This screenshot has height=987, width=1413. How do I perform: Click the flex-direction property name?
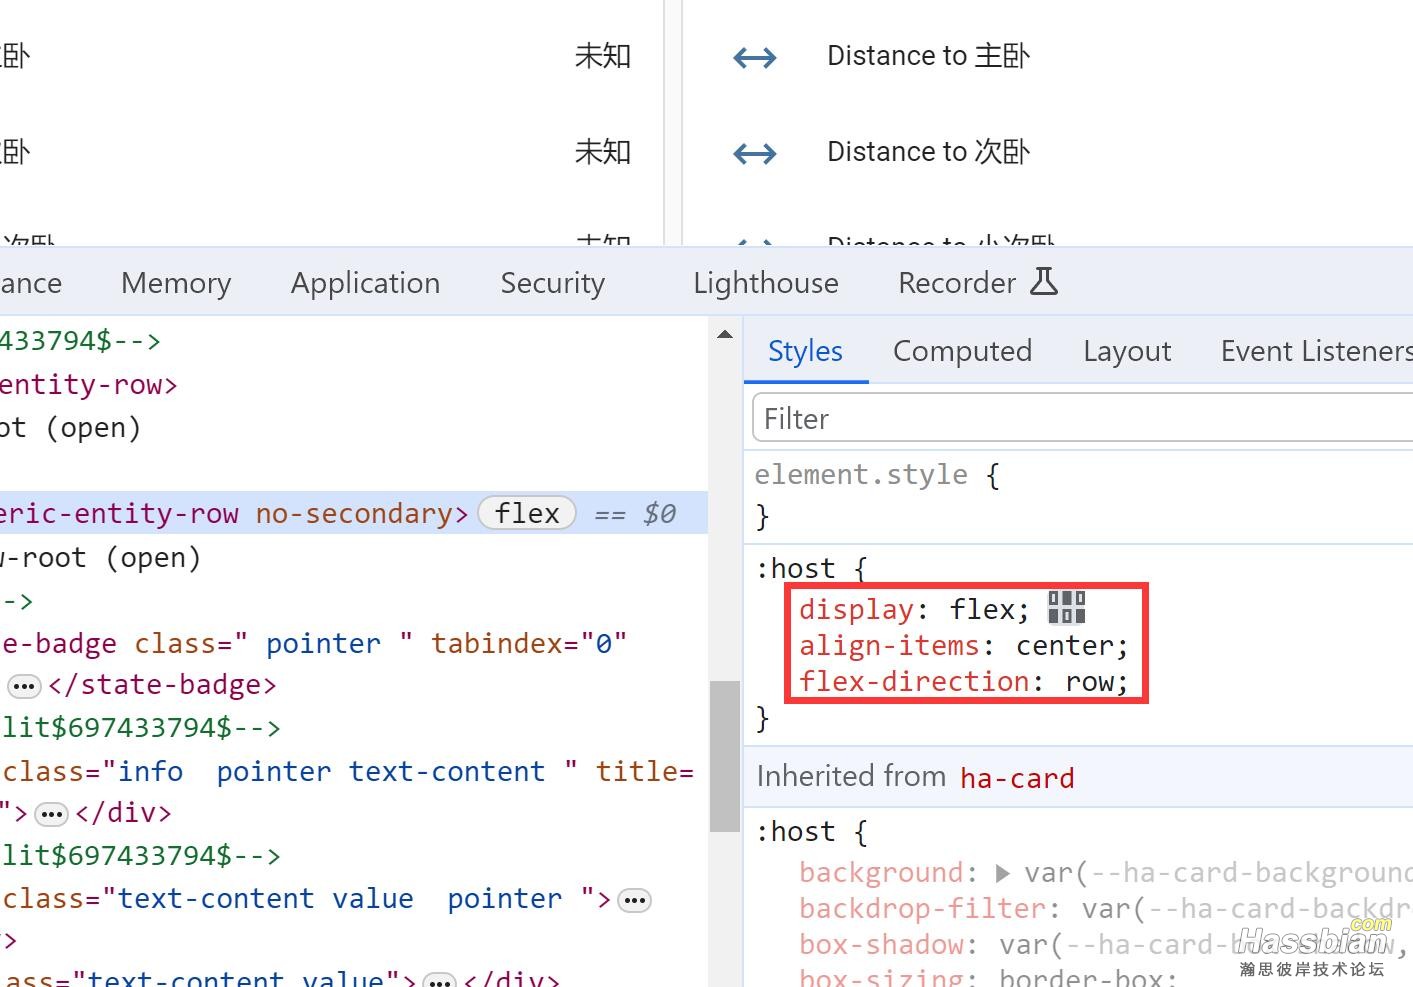point(914,681)
